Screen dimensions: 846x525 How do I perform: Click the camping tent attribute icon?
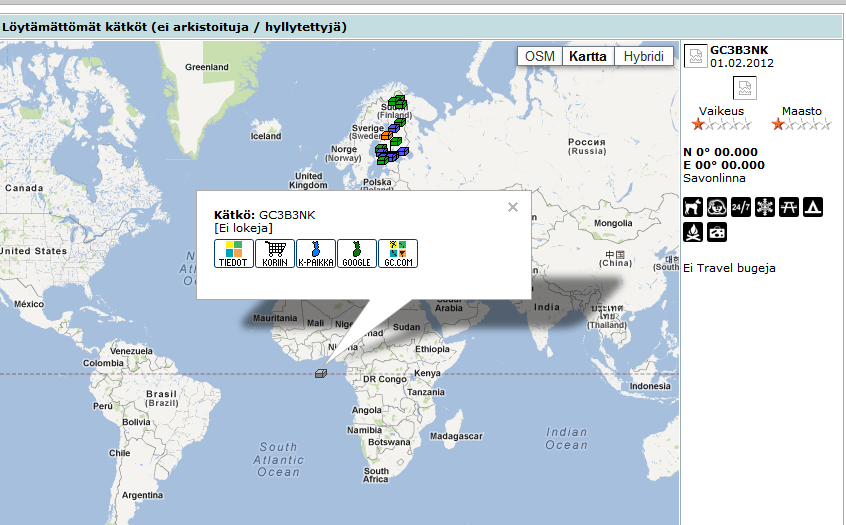[813, 207]
